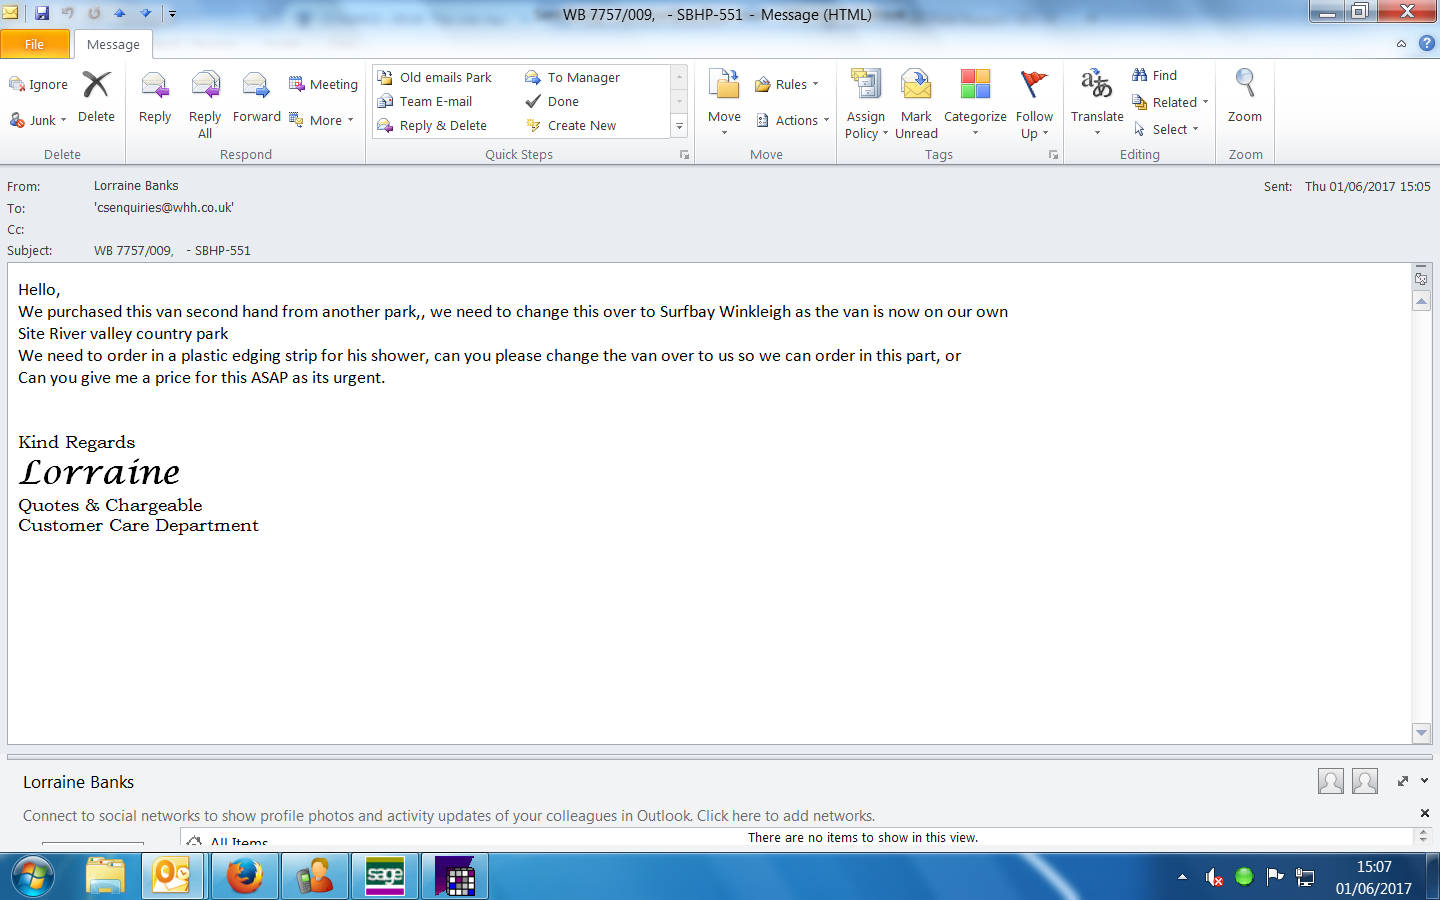Viewport: 1440px width, 900px height.
Task: Open network status tray icon
Action: [1305, 877]
